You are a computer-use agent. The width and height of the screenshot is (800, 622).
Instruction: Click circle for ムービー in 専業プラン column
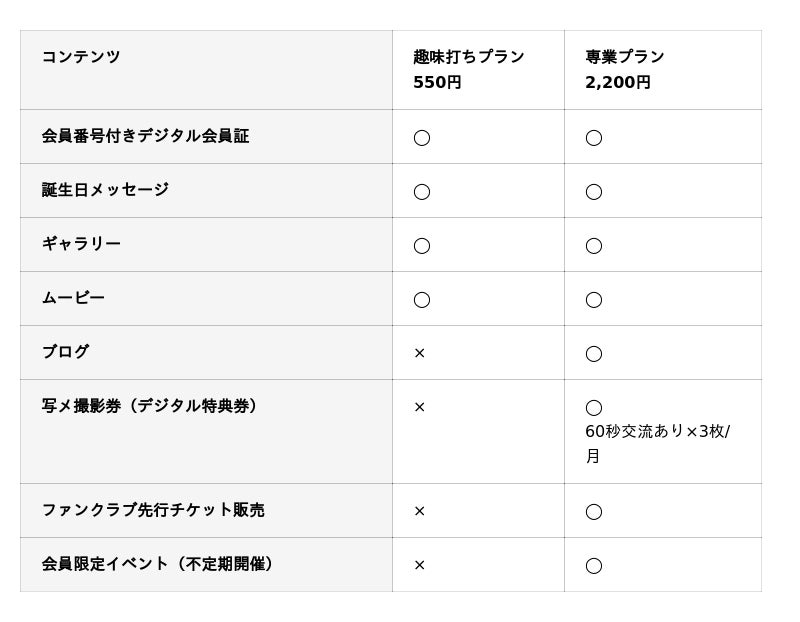pos(594,299)
